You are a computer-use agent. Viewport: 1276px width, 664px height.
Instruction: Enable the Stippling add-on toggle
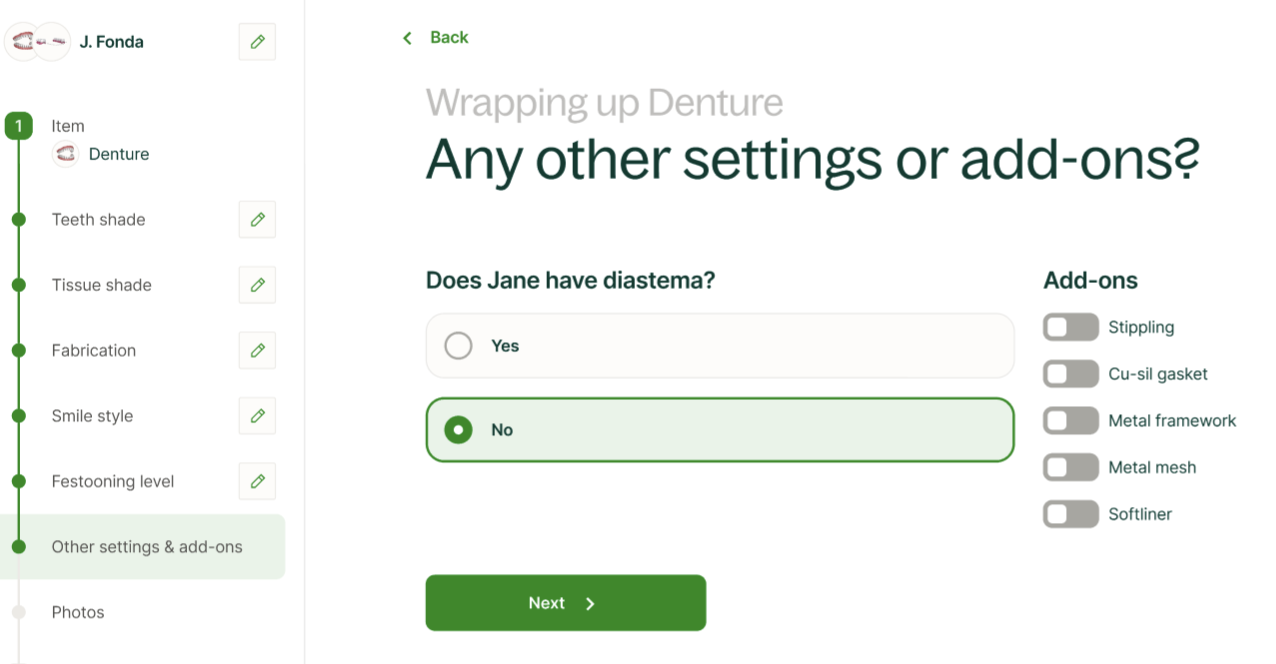point(1070,327)
